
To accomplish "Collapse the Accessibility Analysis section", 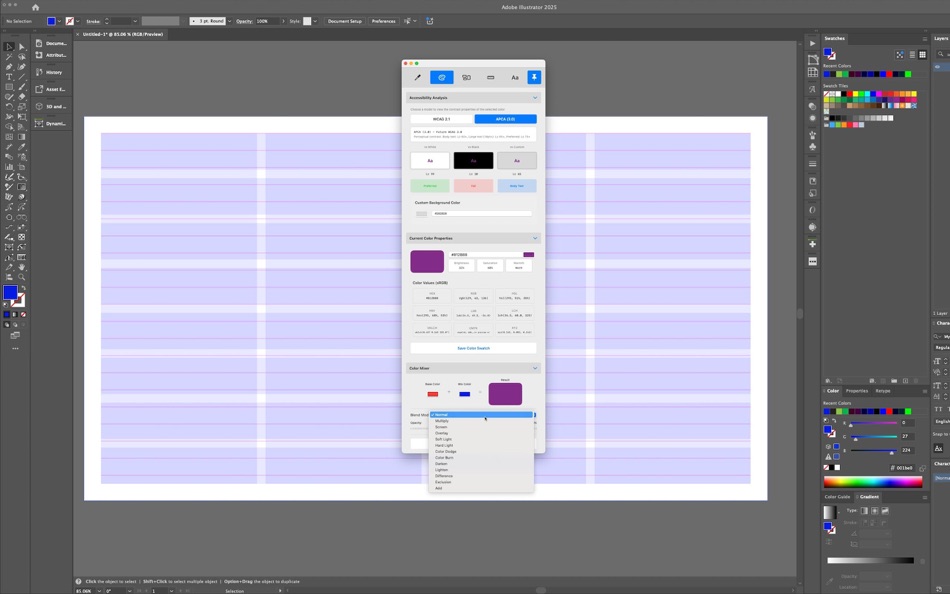I will 535,98.
